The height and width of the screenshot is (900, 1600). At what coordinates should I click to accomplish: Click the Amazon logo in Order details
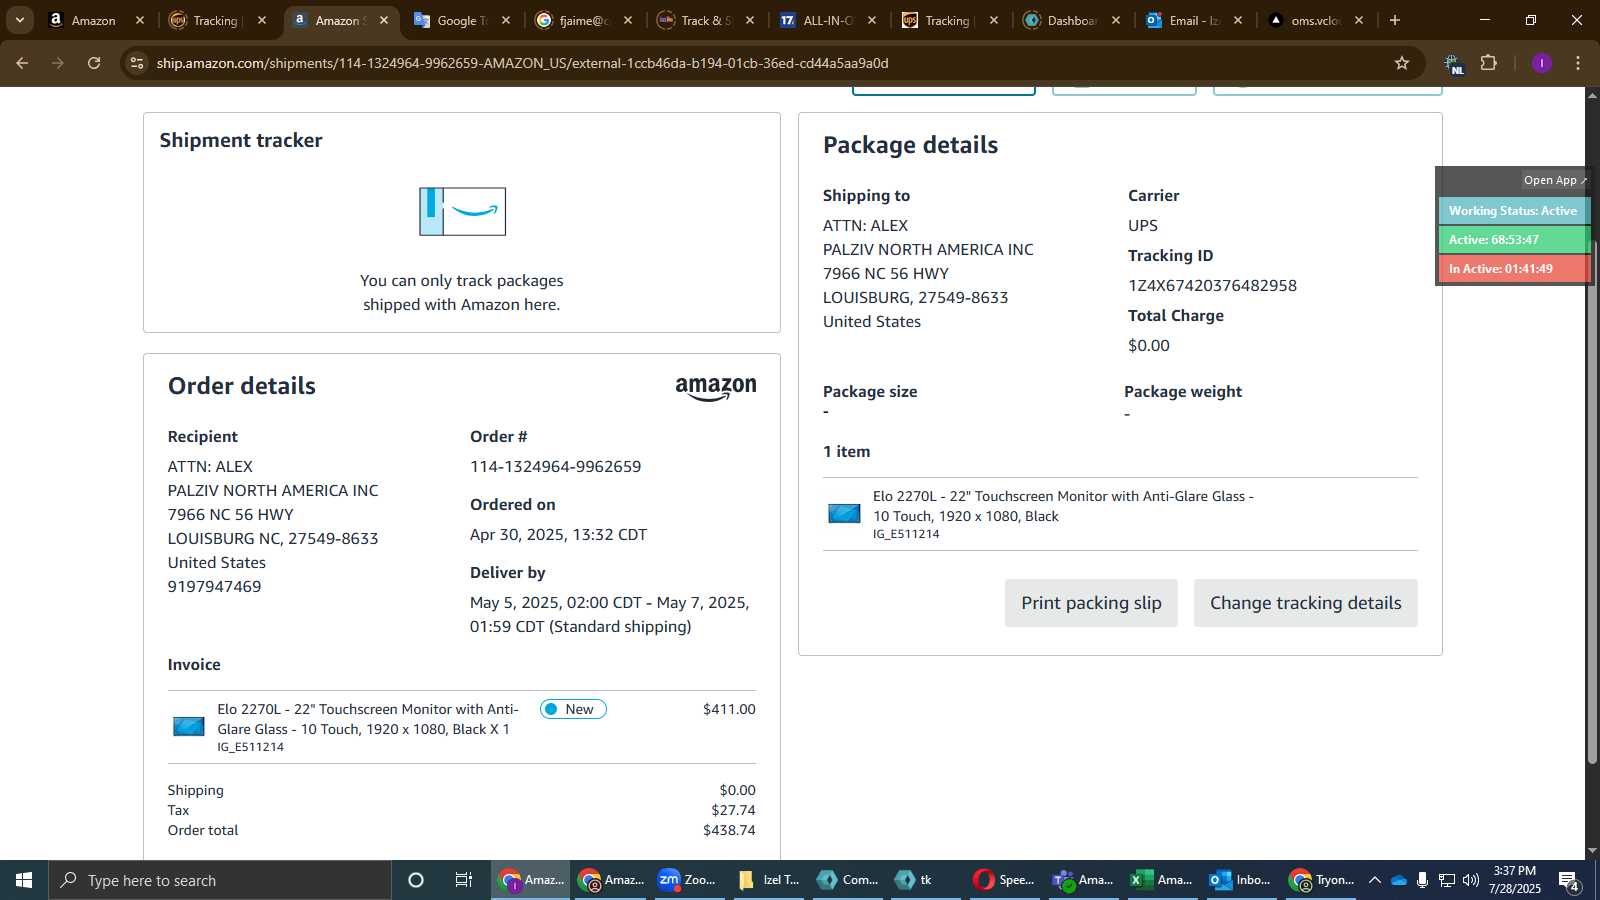pos(716,389)
